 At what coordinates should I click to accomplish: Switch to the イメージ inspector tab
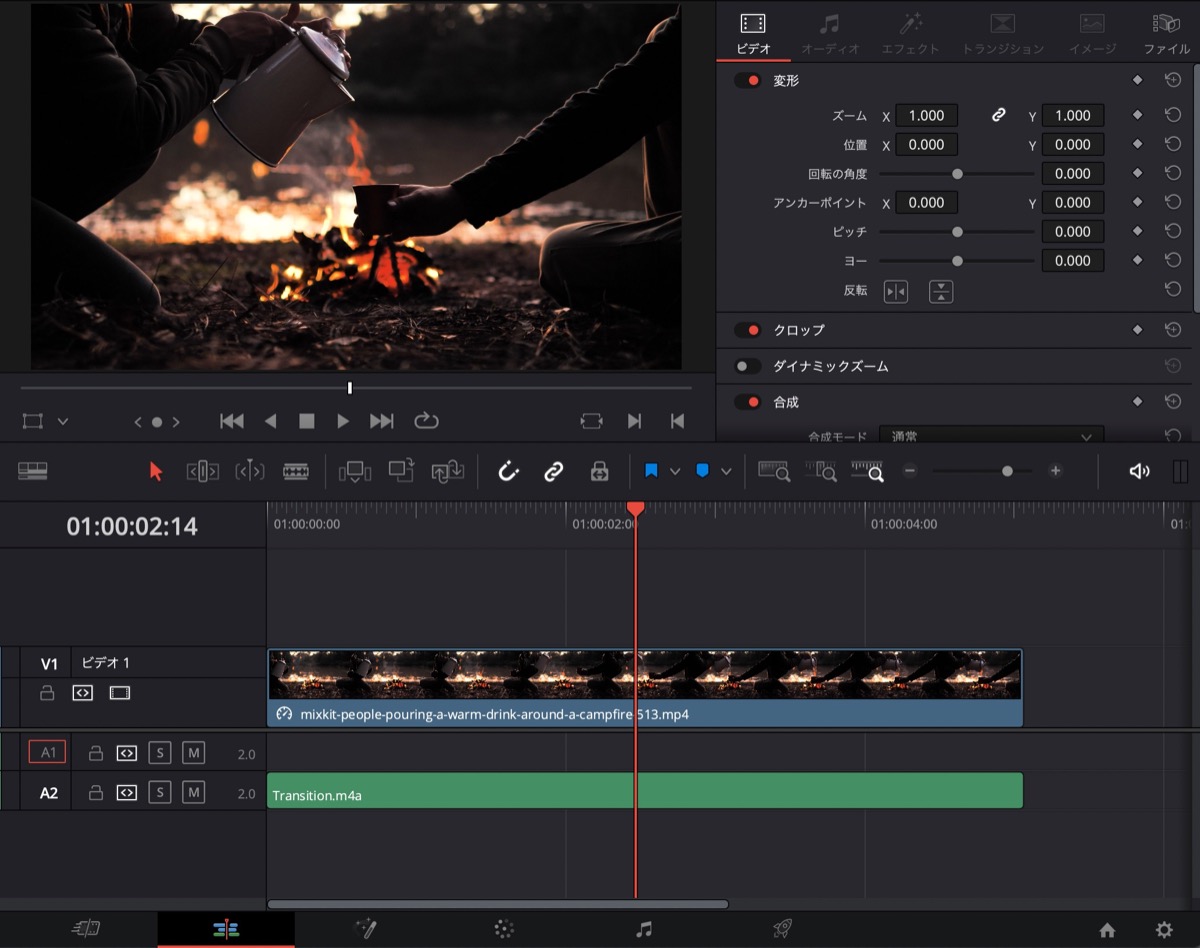tap(1092, 33)
